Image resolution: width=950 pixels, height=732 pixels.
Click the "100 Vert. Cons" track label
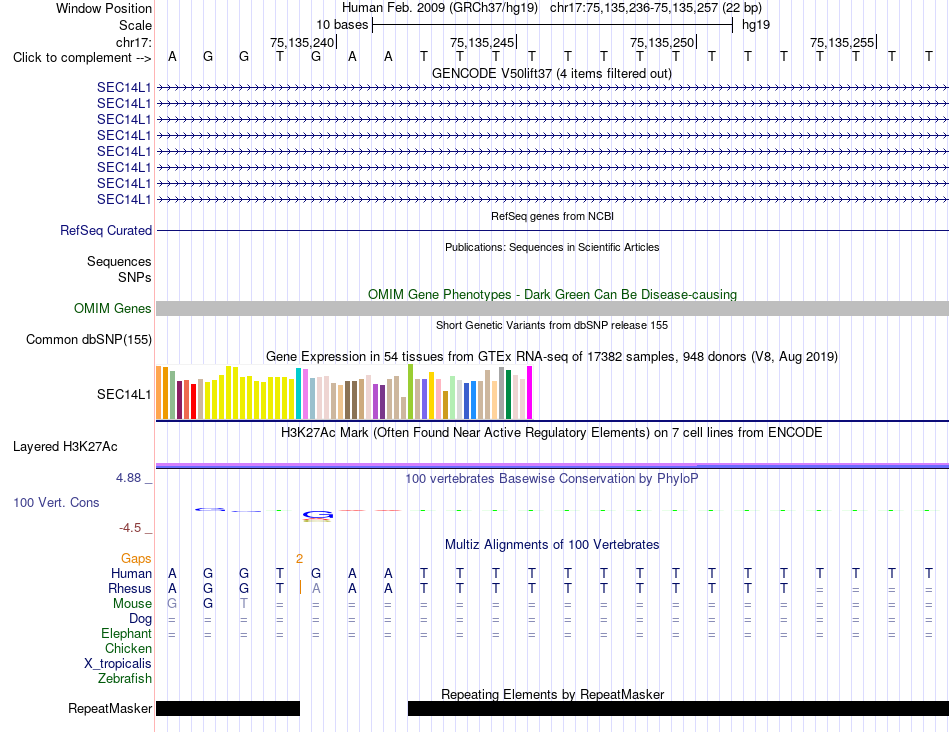(x=56, y=502)
